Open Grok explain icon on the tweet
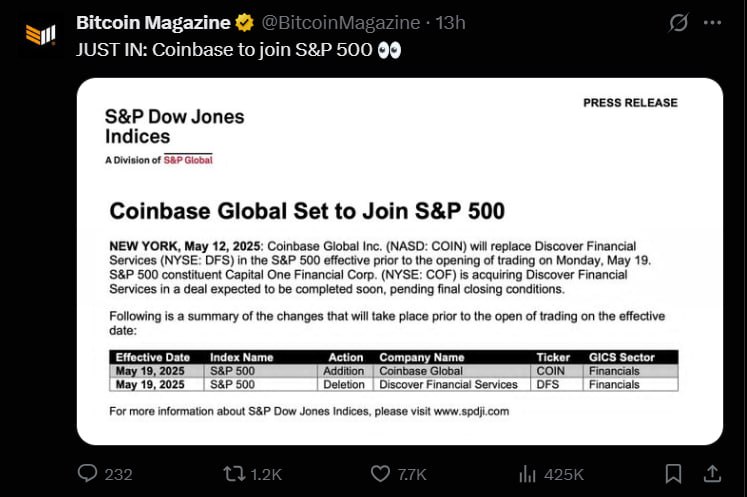The height and width of the screenshot is (497, 747). coord(678,22)
